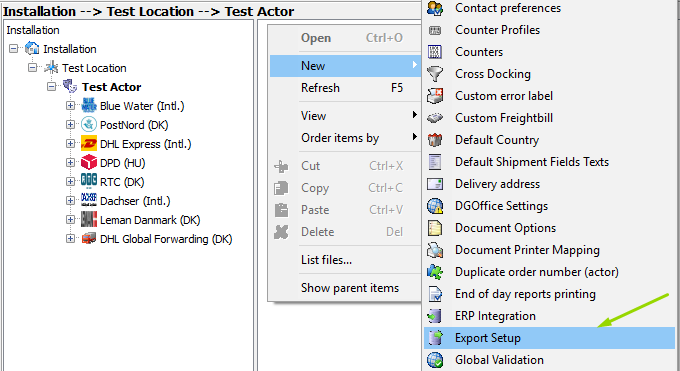Expand the Blue Water (Intl.) node
The height and width of the screenshot is (371, 680).
[70, 105]
